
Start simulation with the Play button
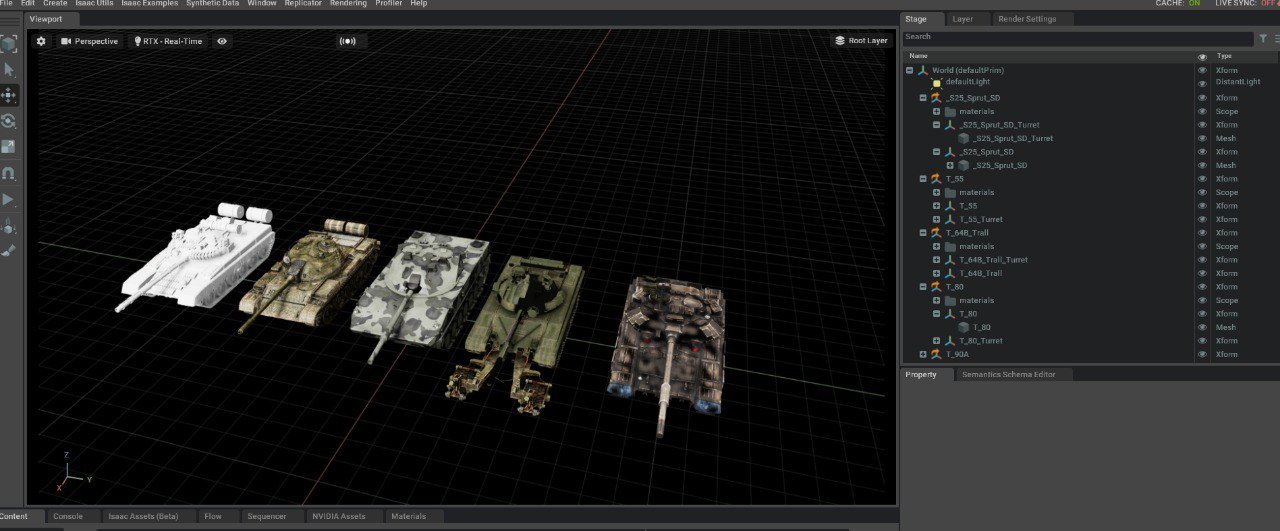tap(9, 200)
